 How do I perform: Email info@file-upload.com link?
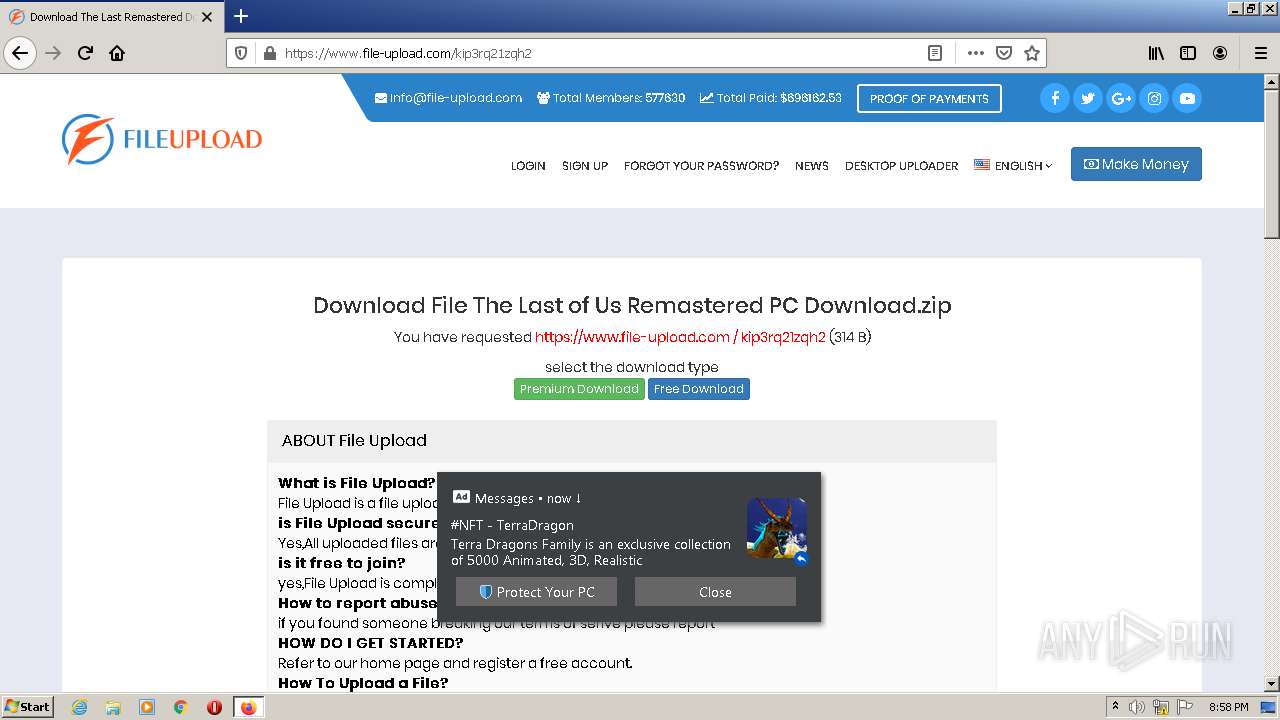tap(448, 98)
